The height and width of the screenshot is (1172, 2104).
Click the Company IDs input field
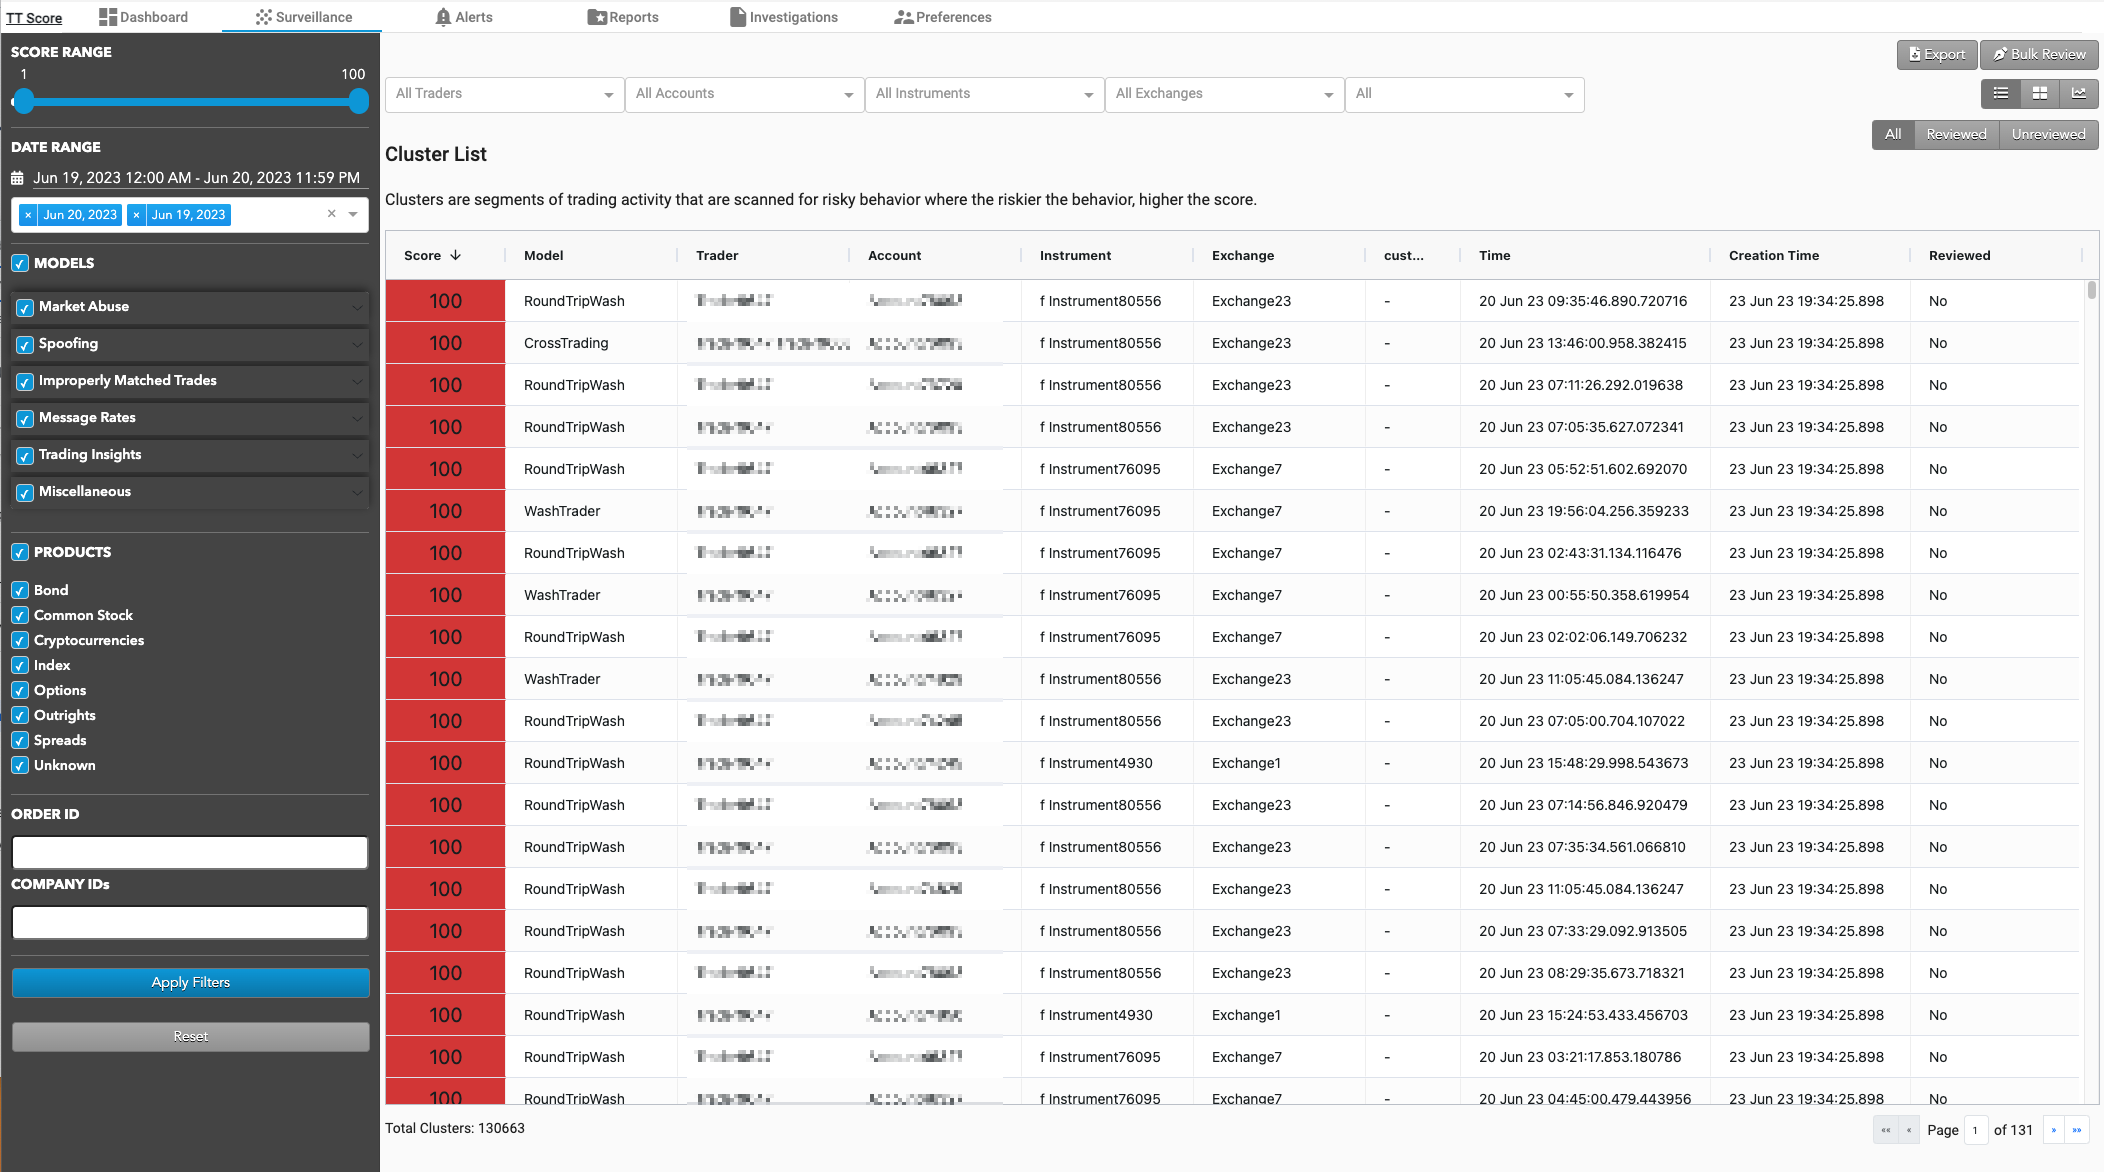190,923
